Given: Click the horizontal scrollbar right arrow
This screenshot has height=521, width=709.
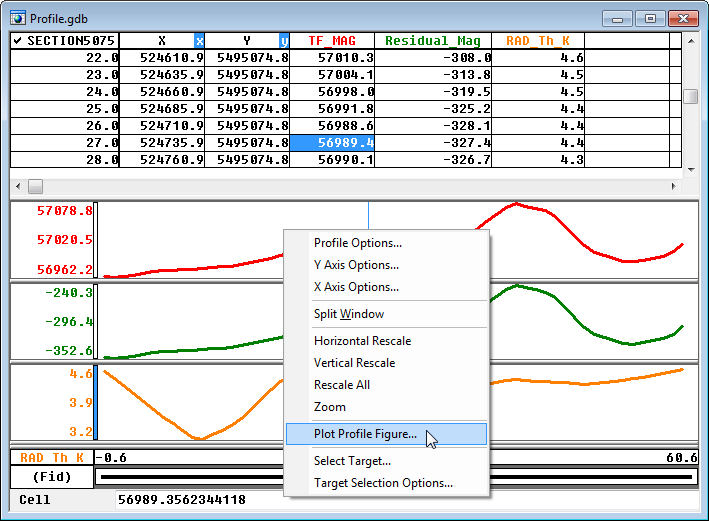Looking at the screenshot, I should pos(673,186).
